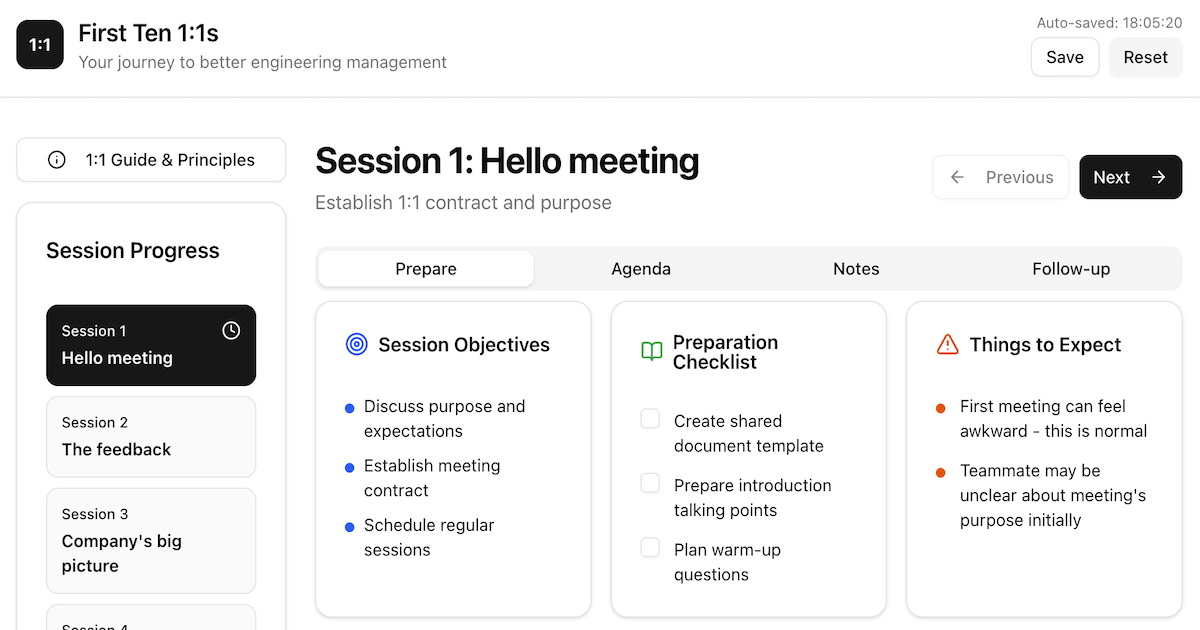Open the Notes tab
Viewport: 1200px width, 630px height.
[x=856, y=269]
